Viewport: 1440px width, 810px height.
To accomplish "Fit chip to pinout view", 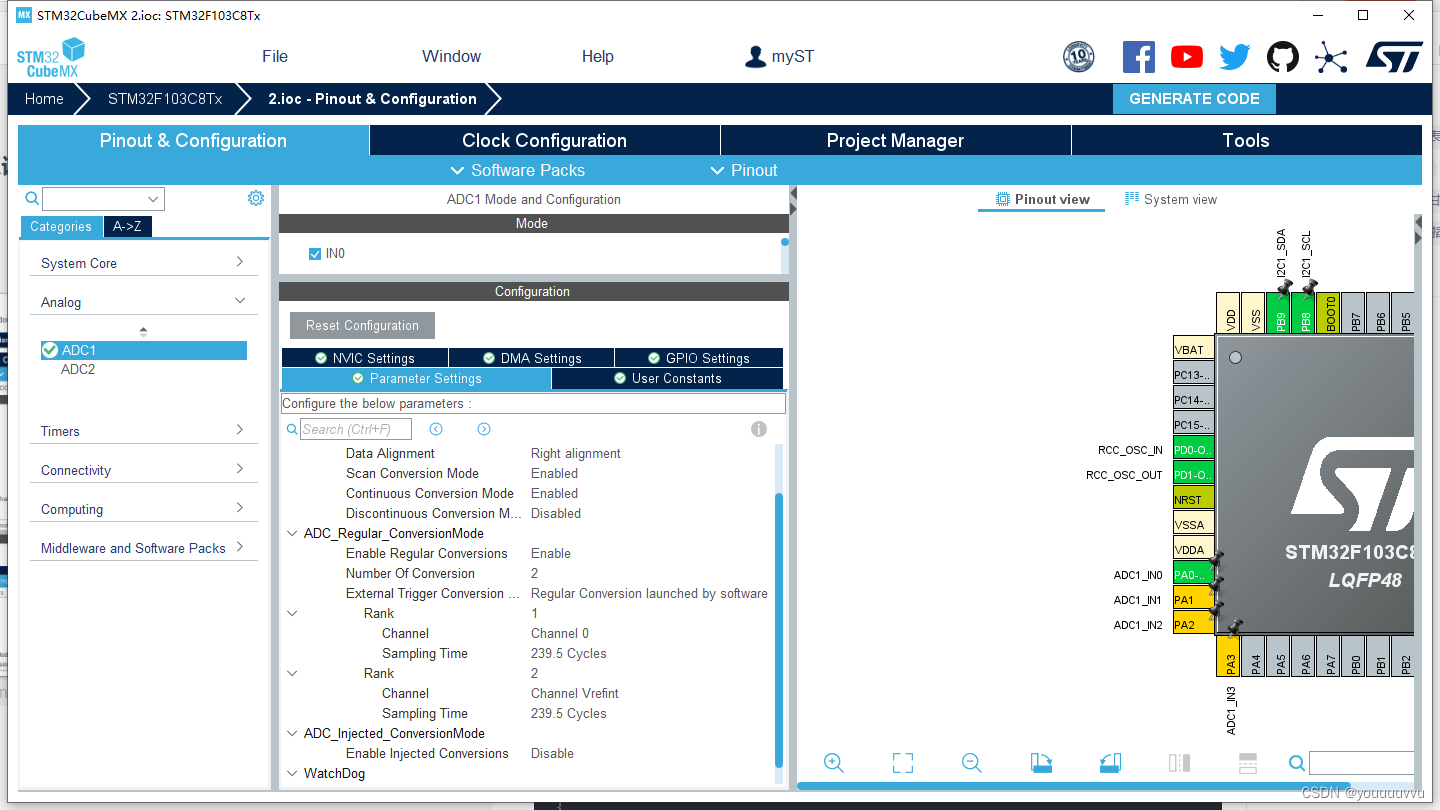I will point(903,763).
